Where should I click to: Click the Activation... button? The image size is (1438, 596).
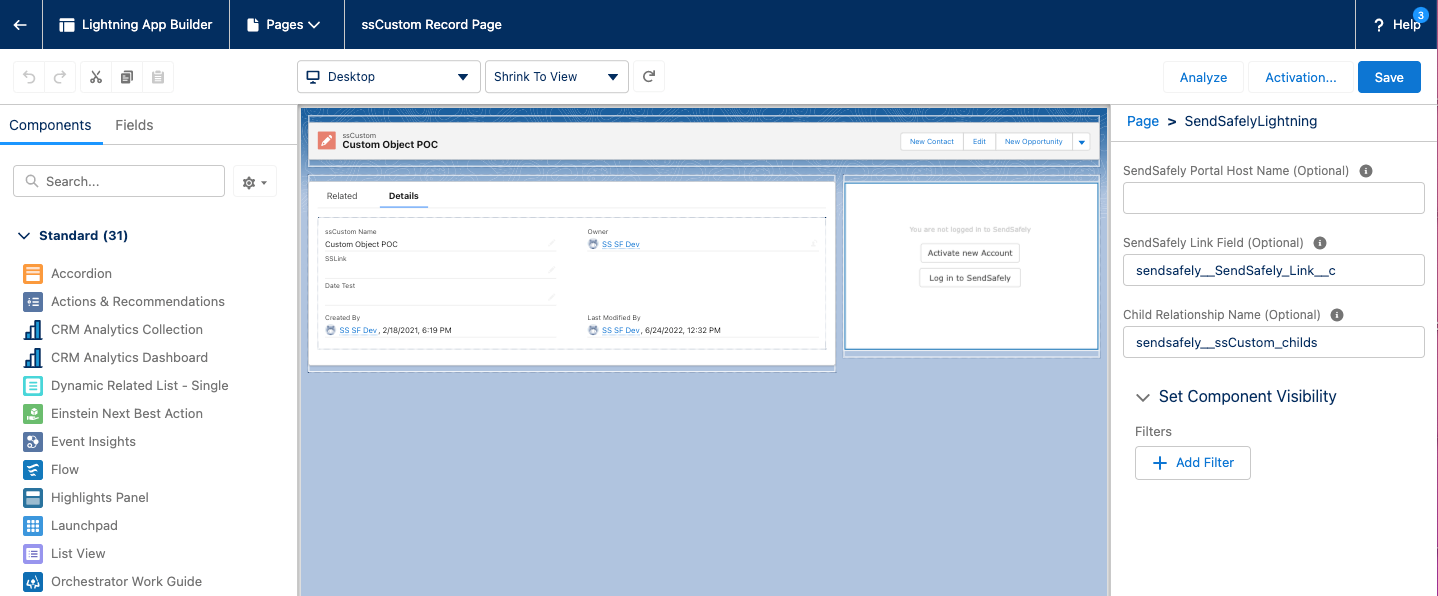click(x=1301, y=77)
